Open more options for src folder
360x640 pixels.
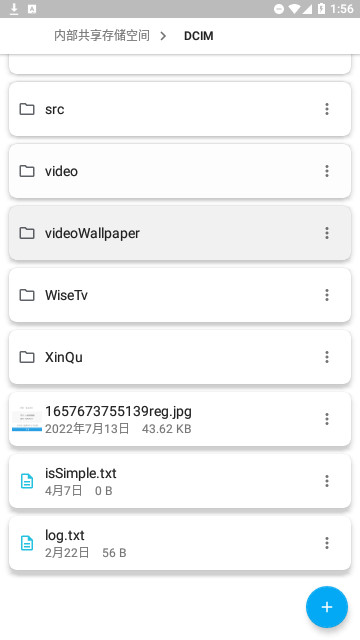(x=327, y=109)
